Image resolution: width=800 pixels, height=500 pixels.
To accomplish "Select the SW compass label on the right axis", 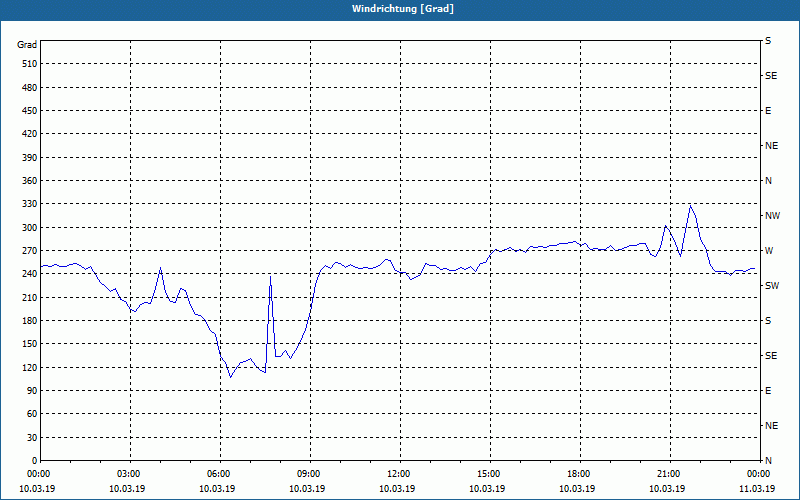I will click(772, 286).
